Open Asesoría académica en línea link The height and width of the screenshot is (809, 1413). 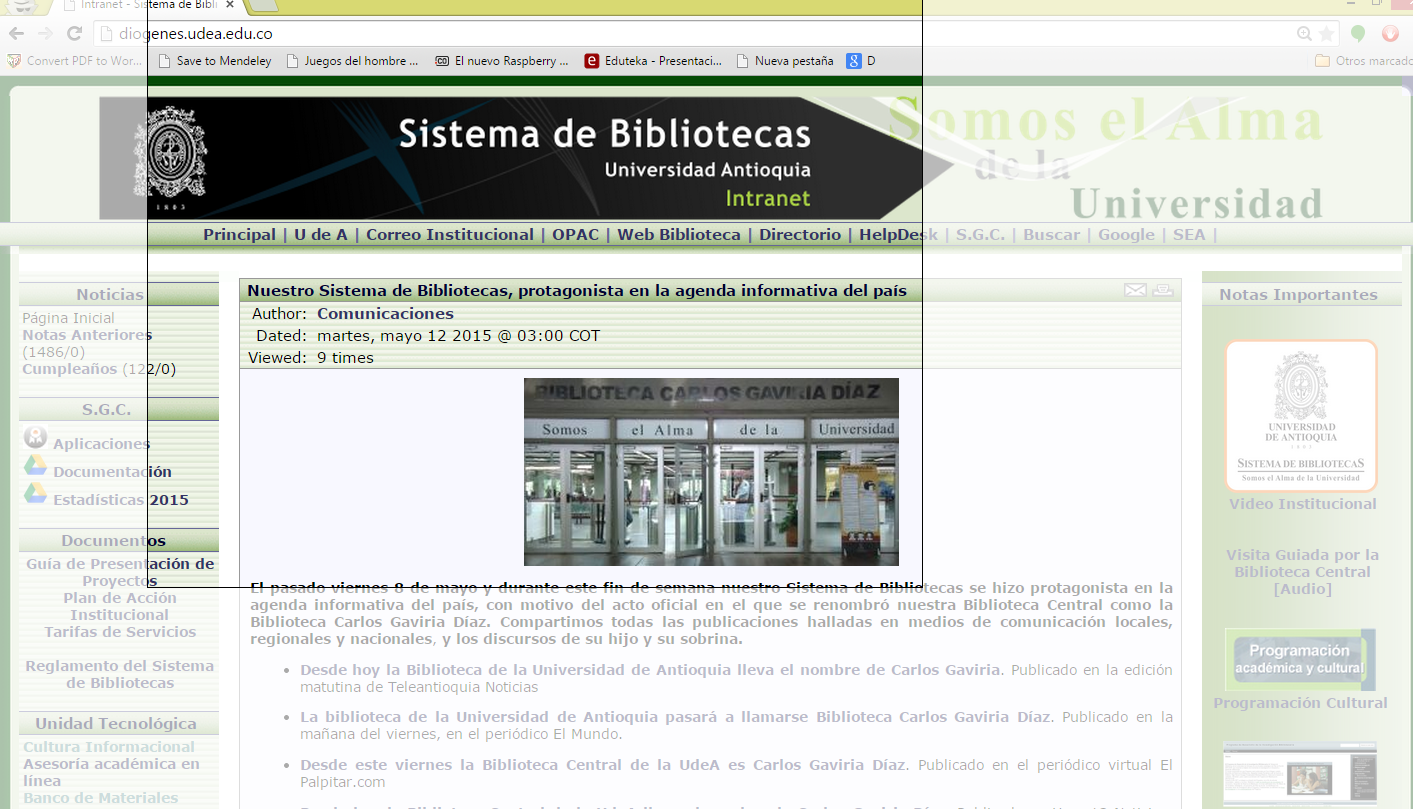111,772
